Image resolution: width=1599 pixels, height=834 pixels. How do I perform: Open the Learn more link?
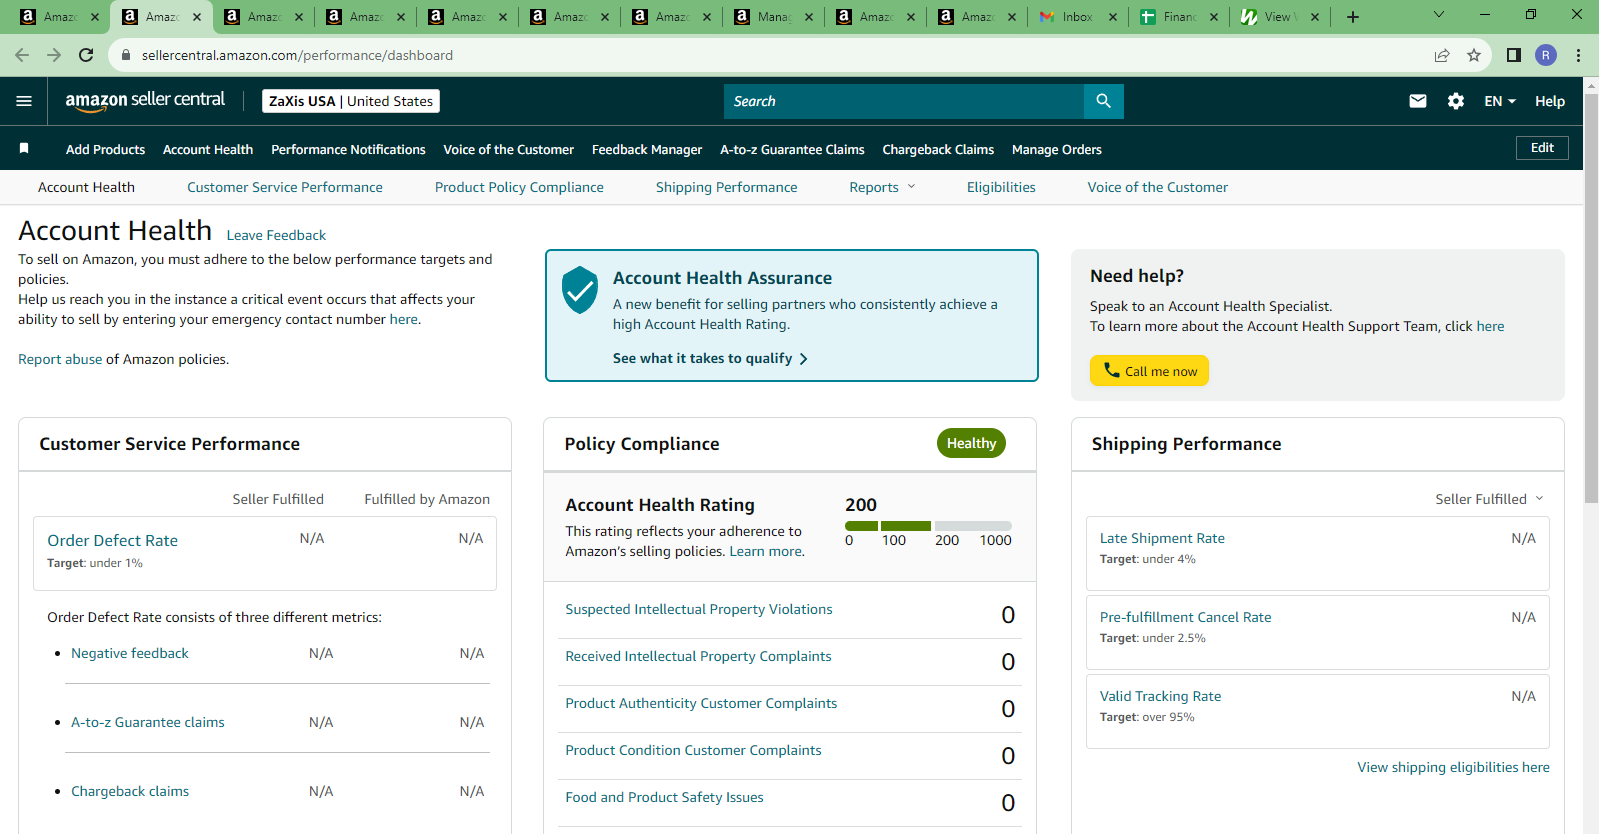pyautogui.click(x=765, y=551)
